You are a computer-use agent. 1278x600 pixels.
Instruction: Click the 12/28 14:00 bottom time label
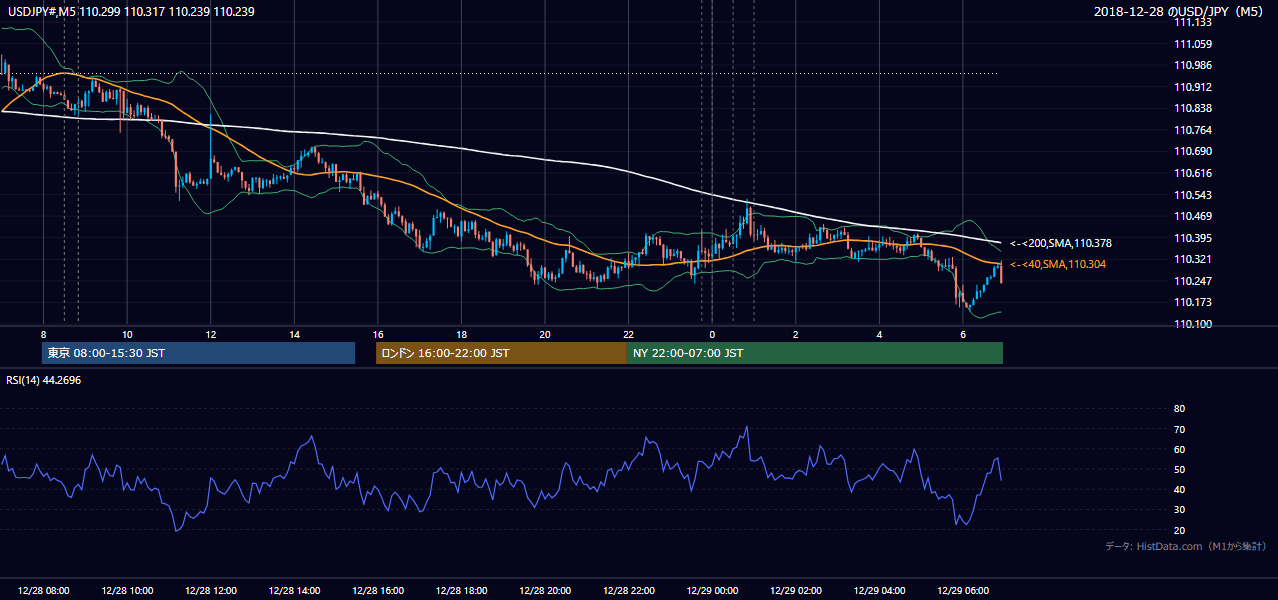pos(294,591)
